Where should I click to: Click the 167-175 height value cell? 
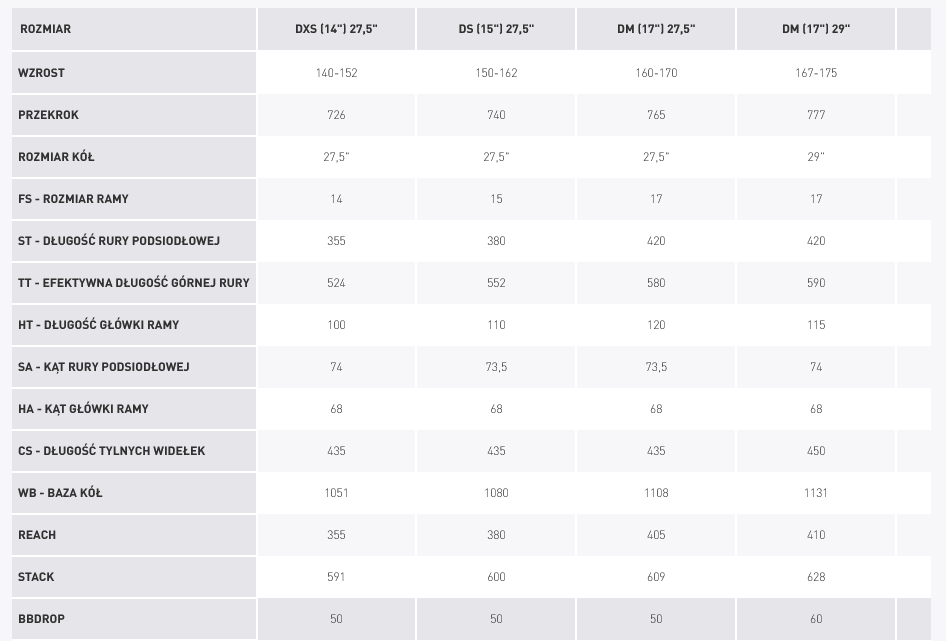(816, 73)
